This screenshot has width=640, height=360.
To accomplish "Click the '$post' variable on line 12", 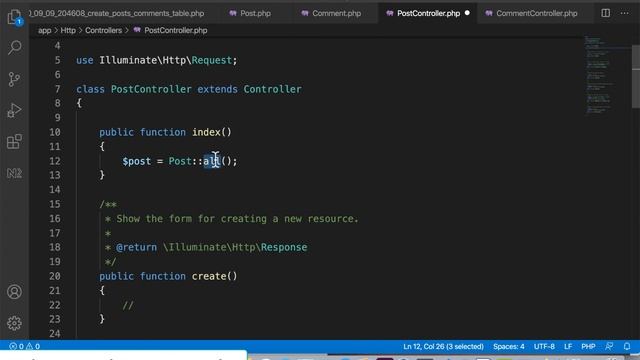I will click(x=137, y=161).
